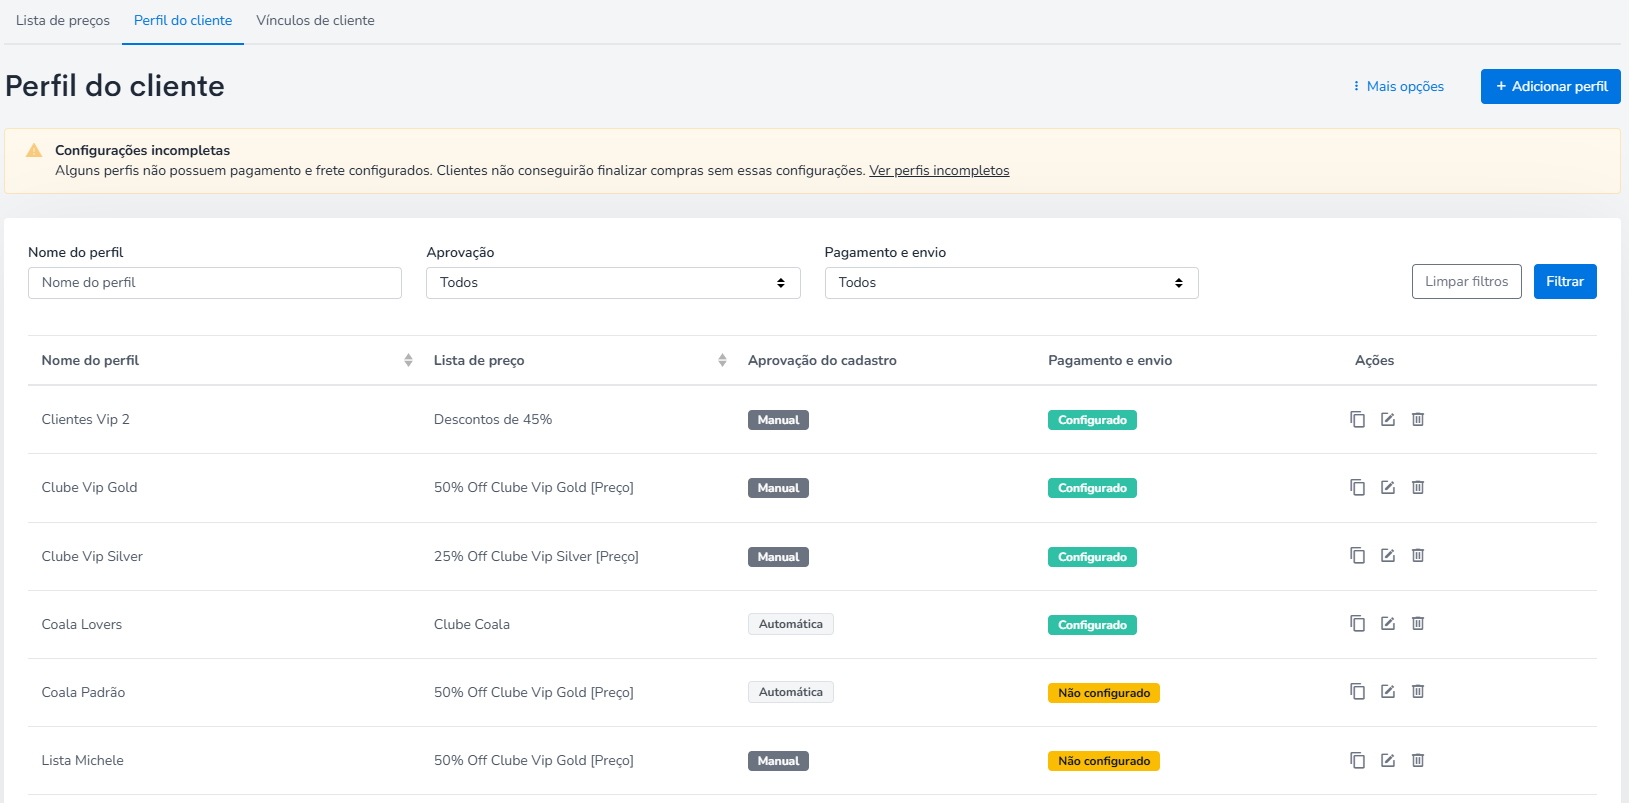Image resolution: width=1629 pixels, height=803 pixels.
Task: Click the Filtrar button
Action: click(x=1565, y=281)
